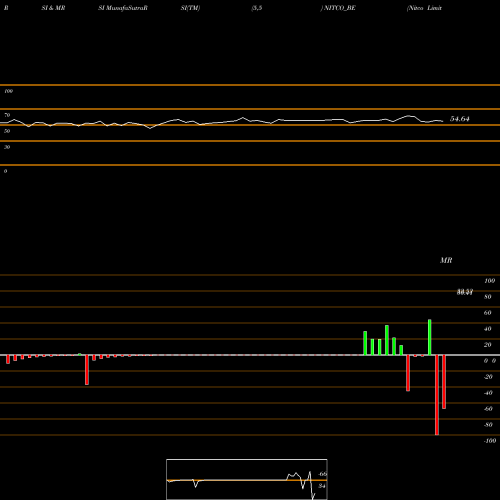This screenshot has width=500, height=500.
Task: Click the MR label above lower chart
Action: [x=446, y=260]
